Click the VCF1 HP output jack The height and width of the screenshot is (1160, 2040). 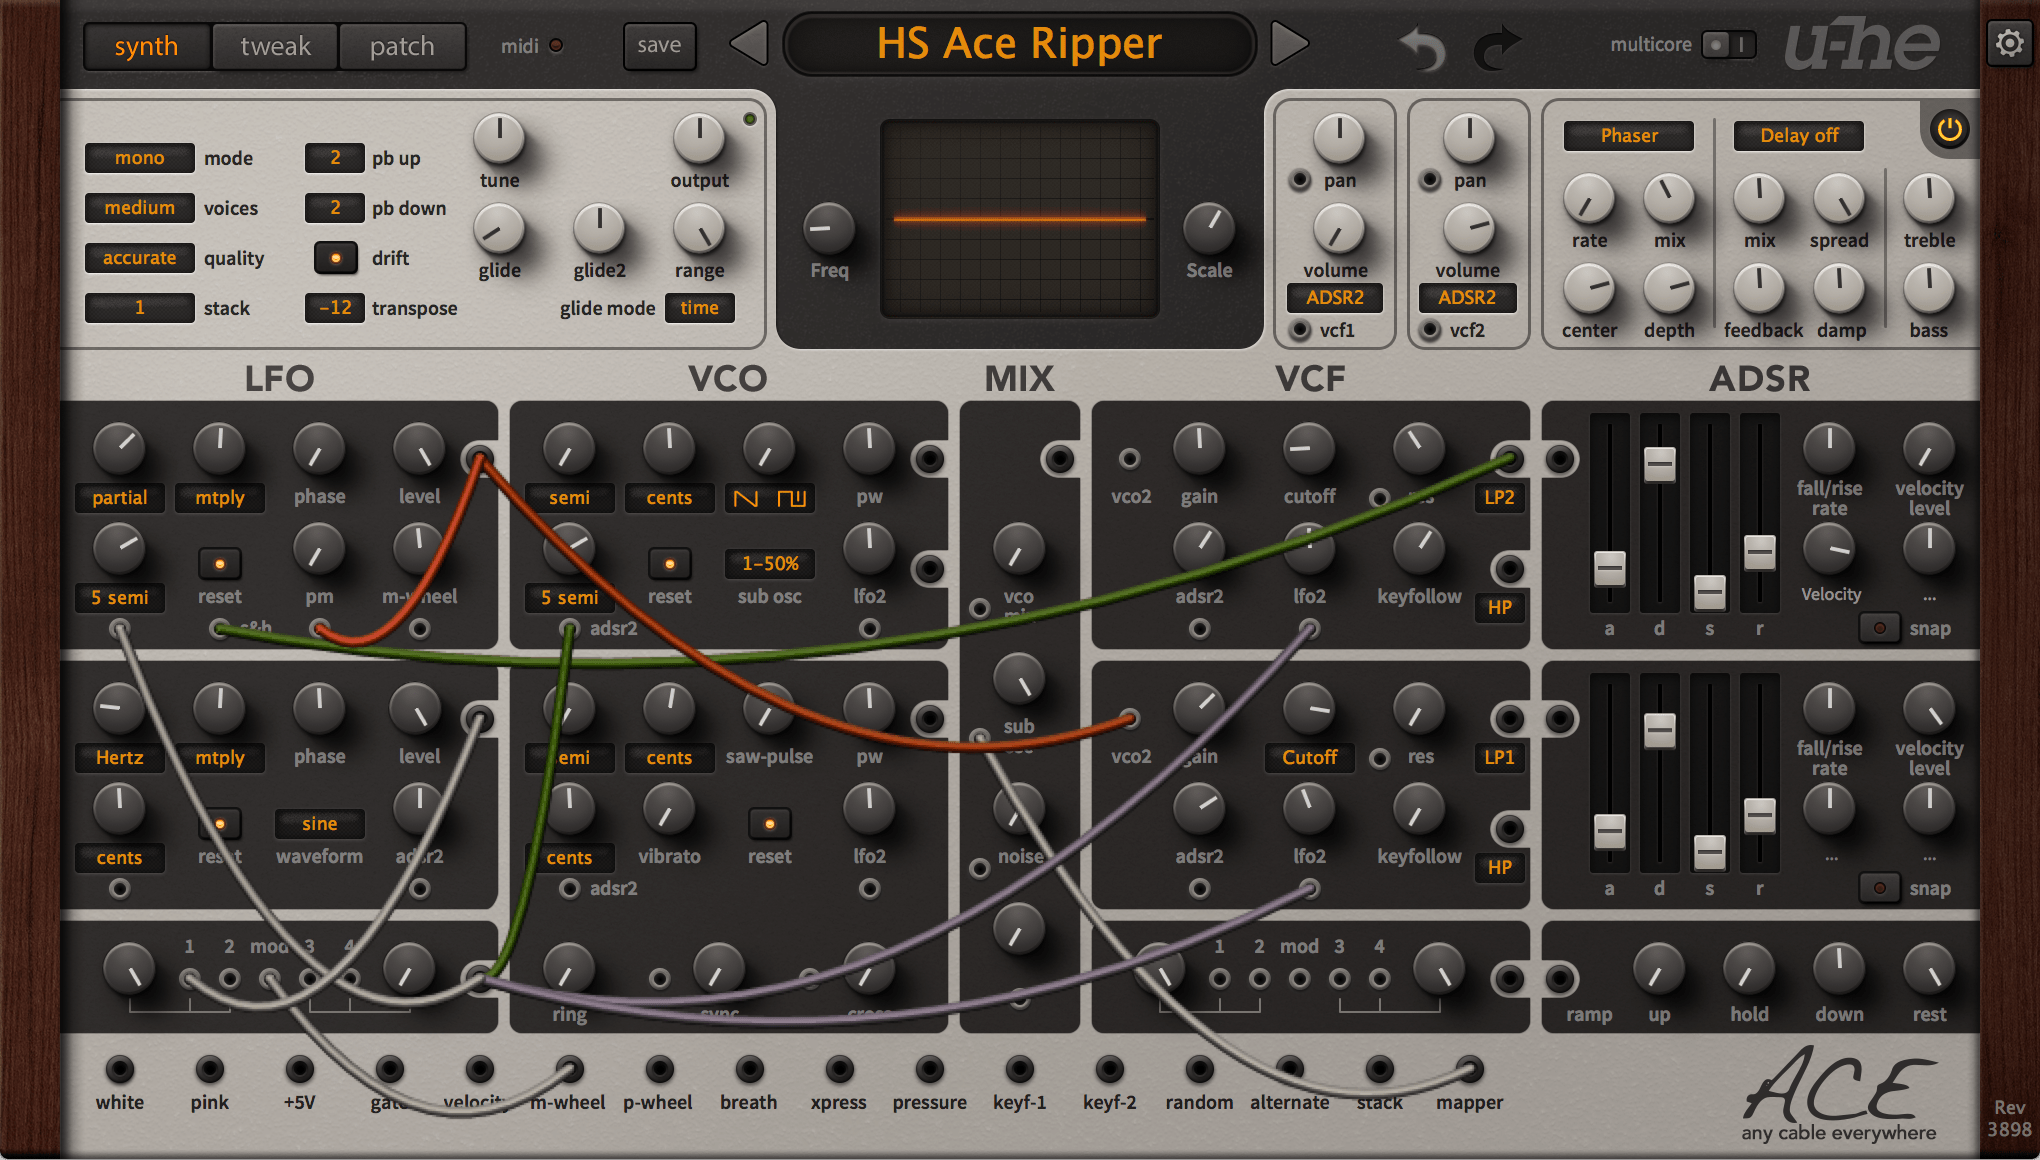click(1508, 569)
